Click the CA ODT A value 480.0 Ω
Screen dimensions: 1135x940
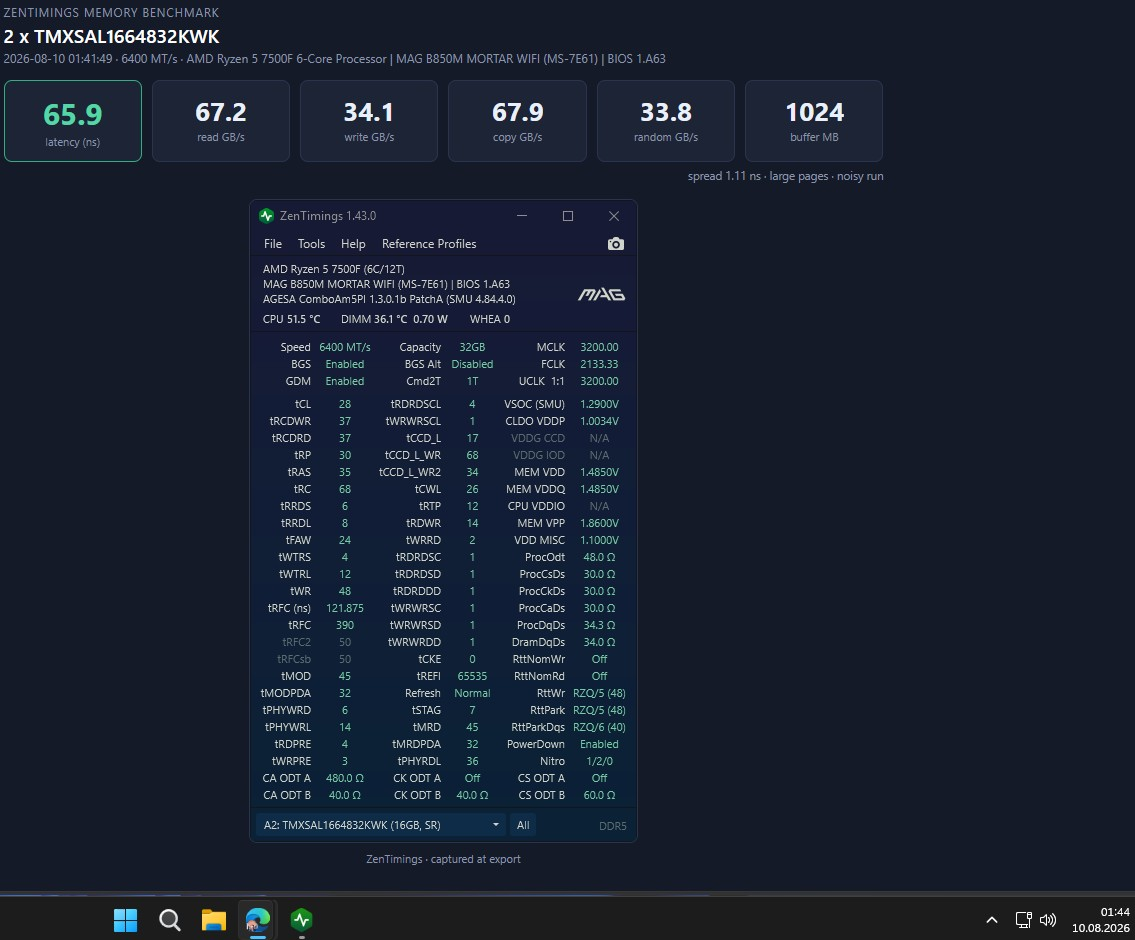click(x=345, y=778)
